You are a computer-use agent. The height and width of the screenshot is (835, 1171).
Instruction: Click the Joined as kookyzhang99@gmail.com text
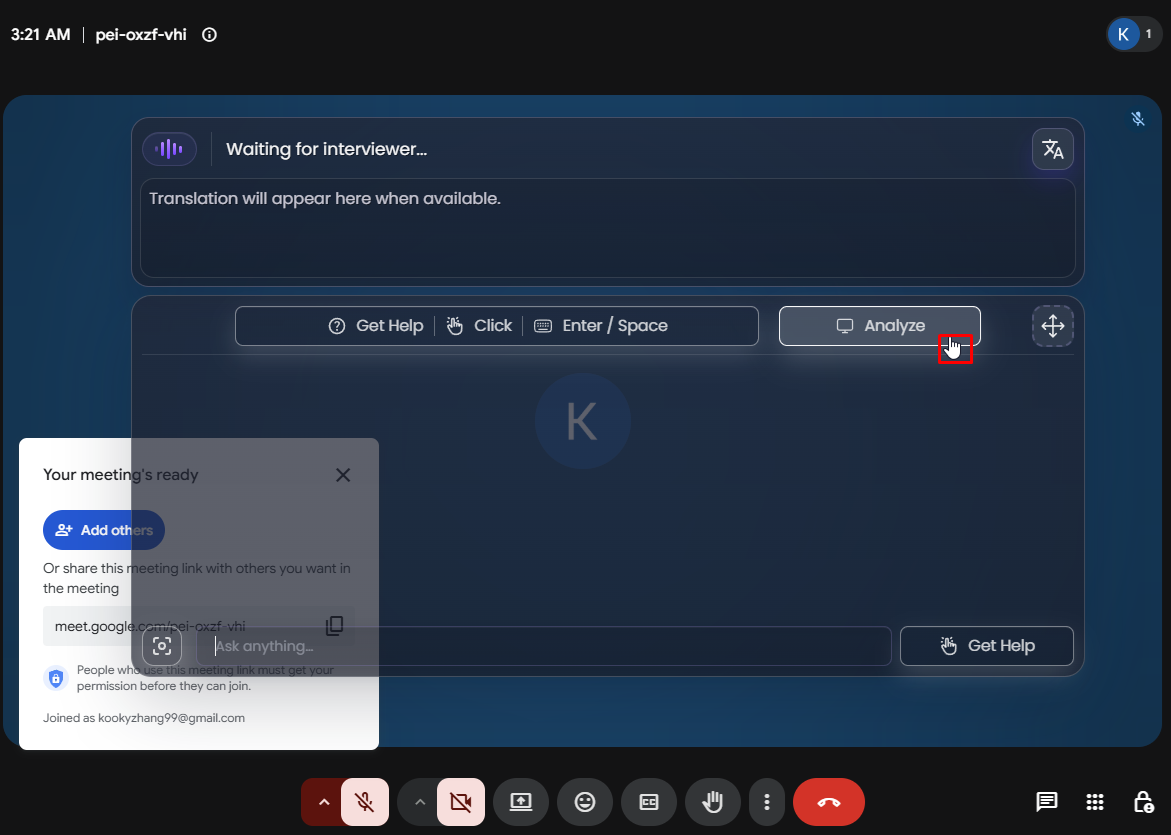tap(143, 718)
